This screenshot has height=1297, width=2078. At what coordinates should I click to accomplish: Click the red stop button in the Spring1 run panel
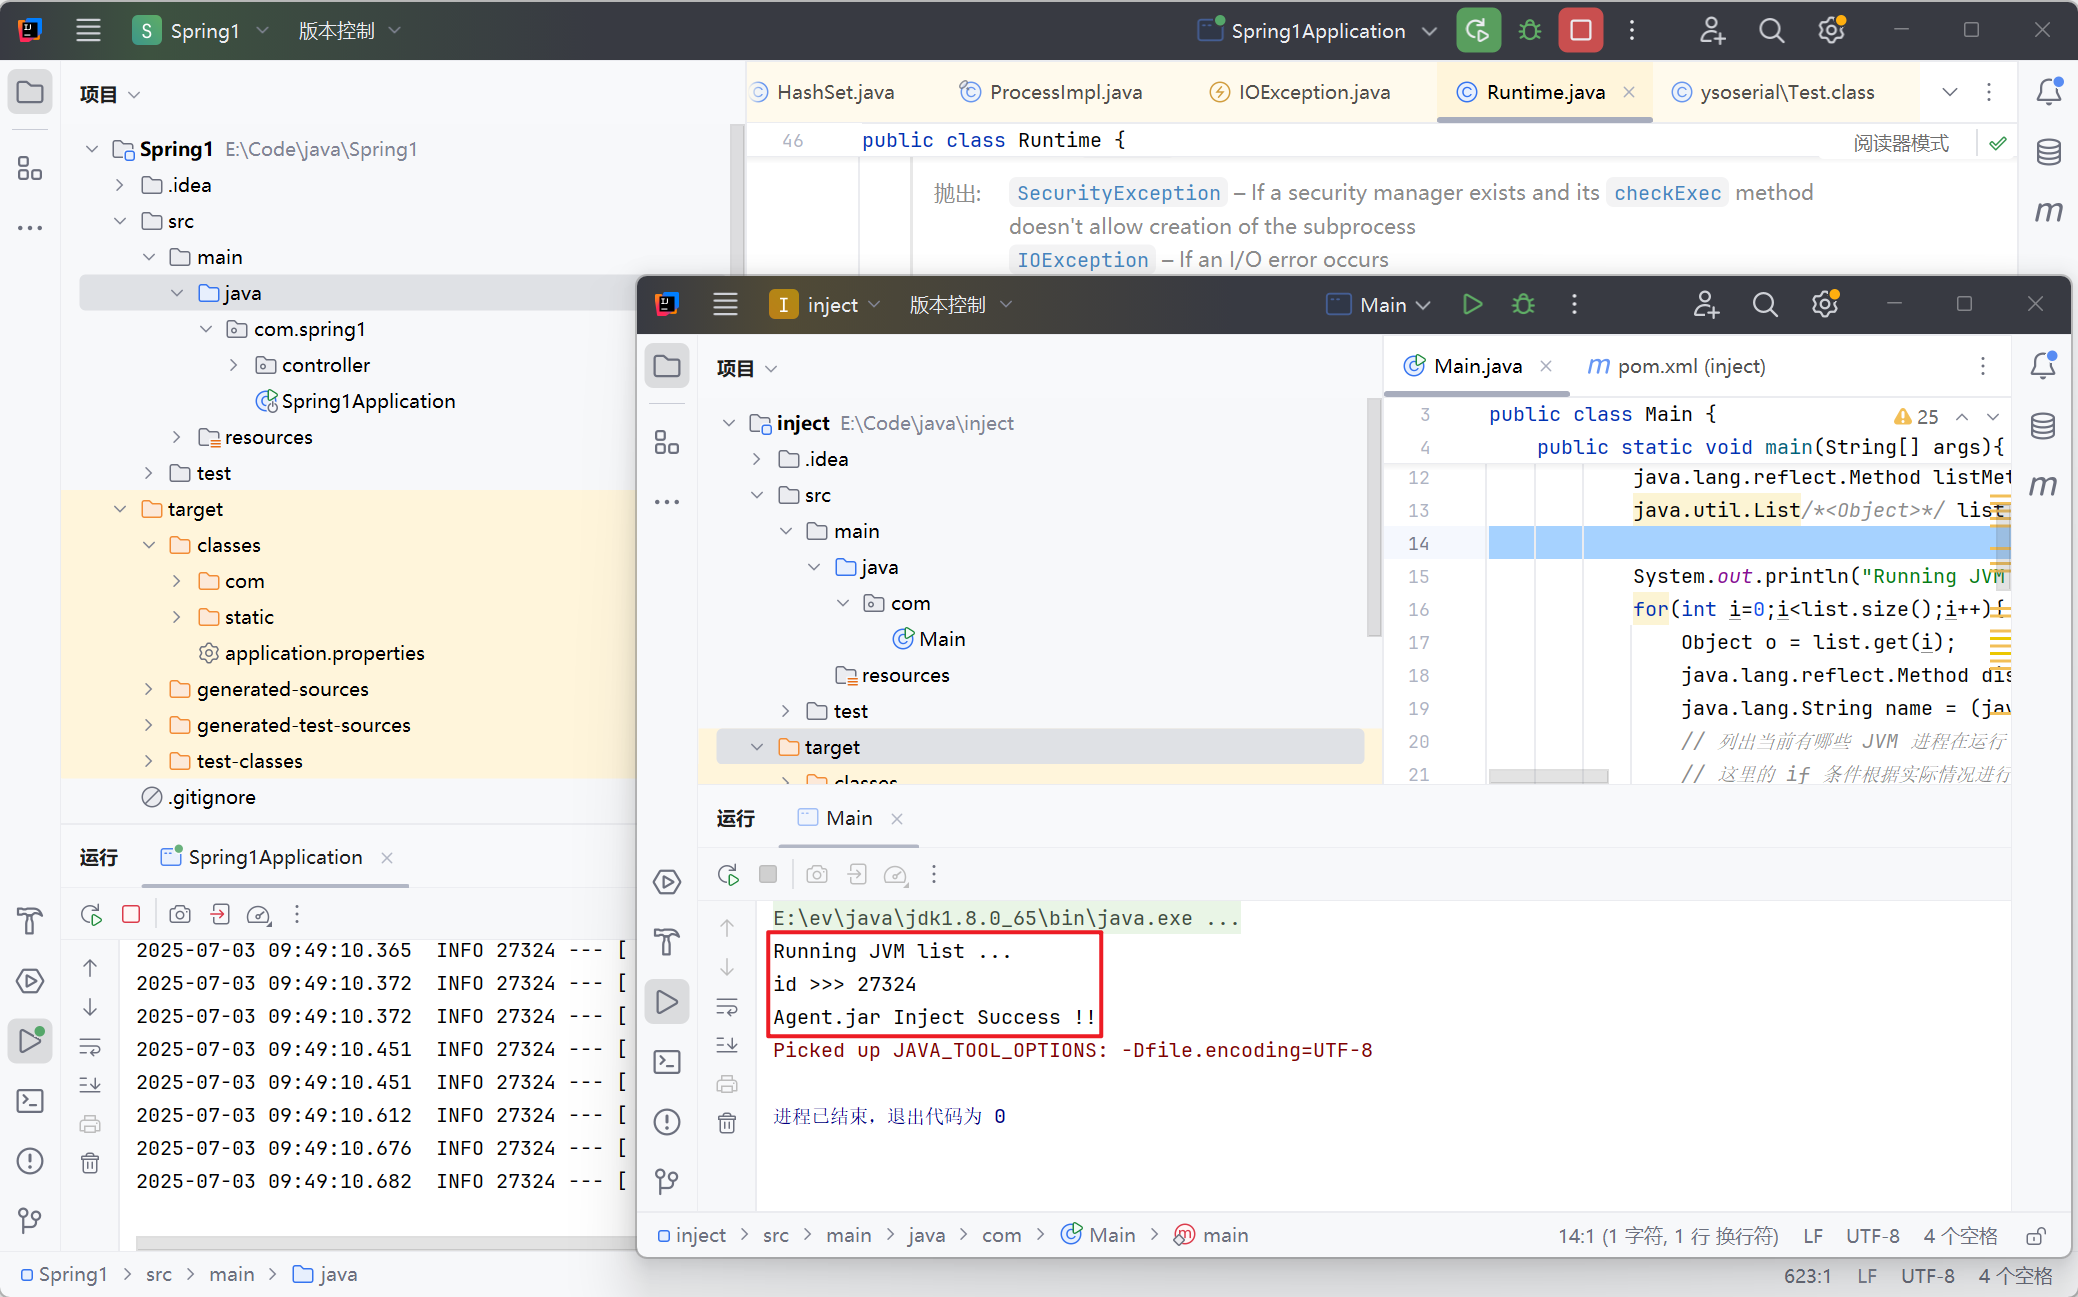pos(131,914)
